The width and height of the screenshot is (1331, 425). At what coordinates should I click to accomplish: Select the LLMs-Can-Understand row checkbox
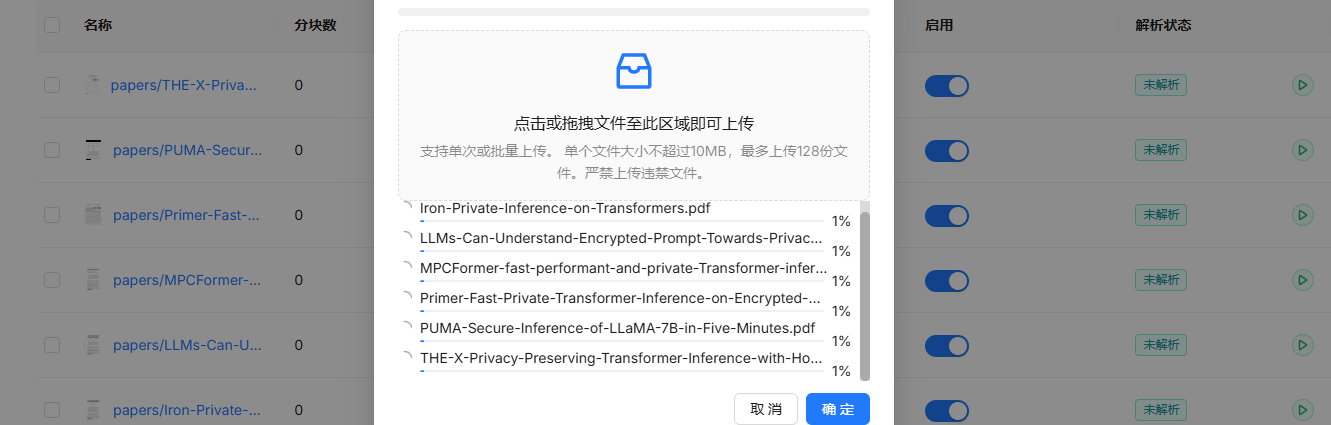(52, 345)
